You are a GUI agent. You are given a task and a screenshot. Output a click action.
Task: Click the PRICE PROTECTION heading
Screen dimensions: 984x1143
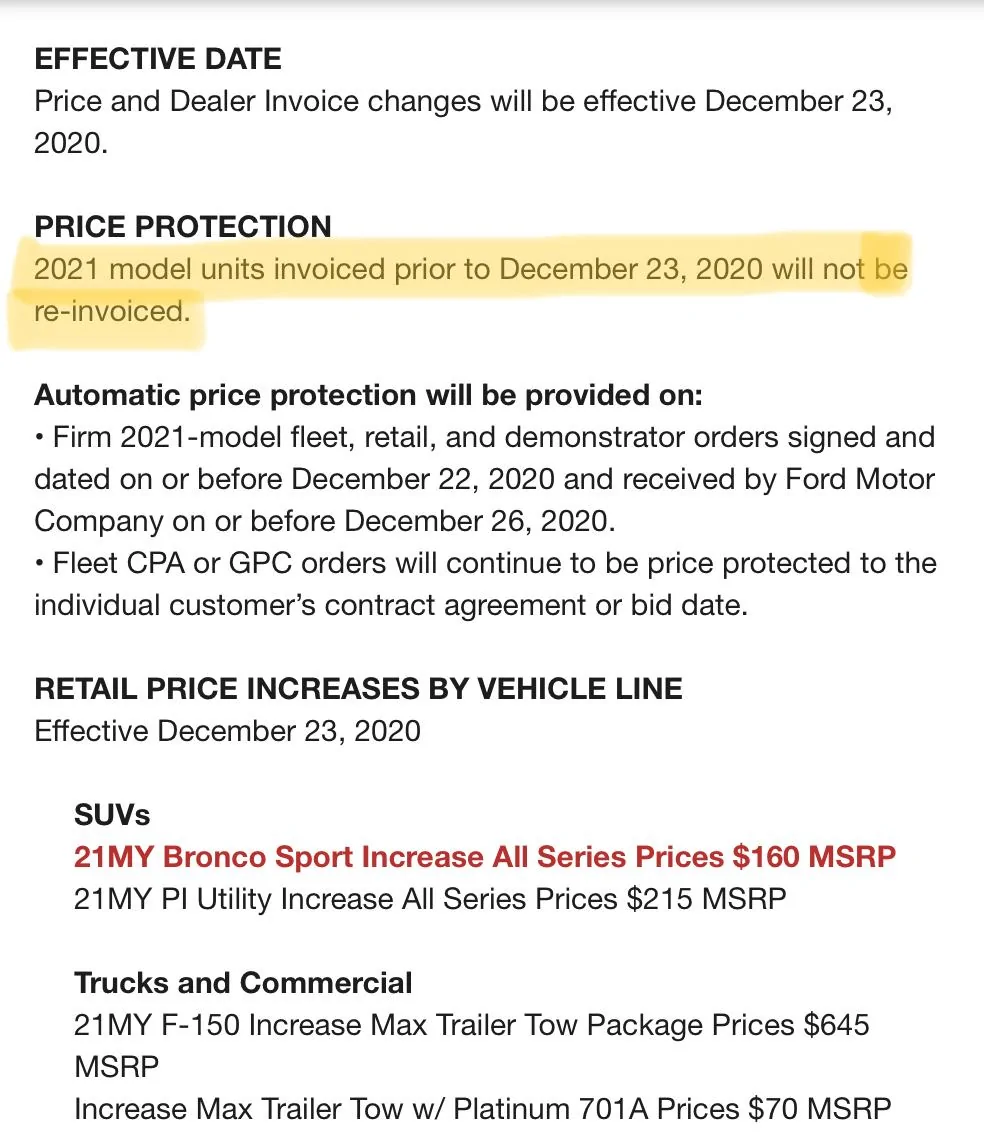183,227
